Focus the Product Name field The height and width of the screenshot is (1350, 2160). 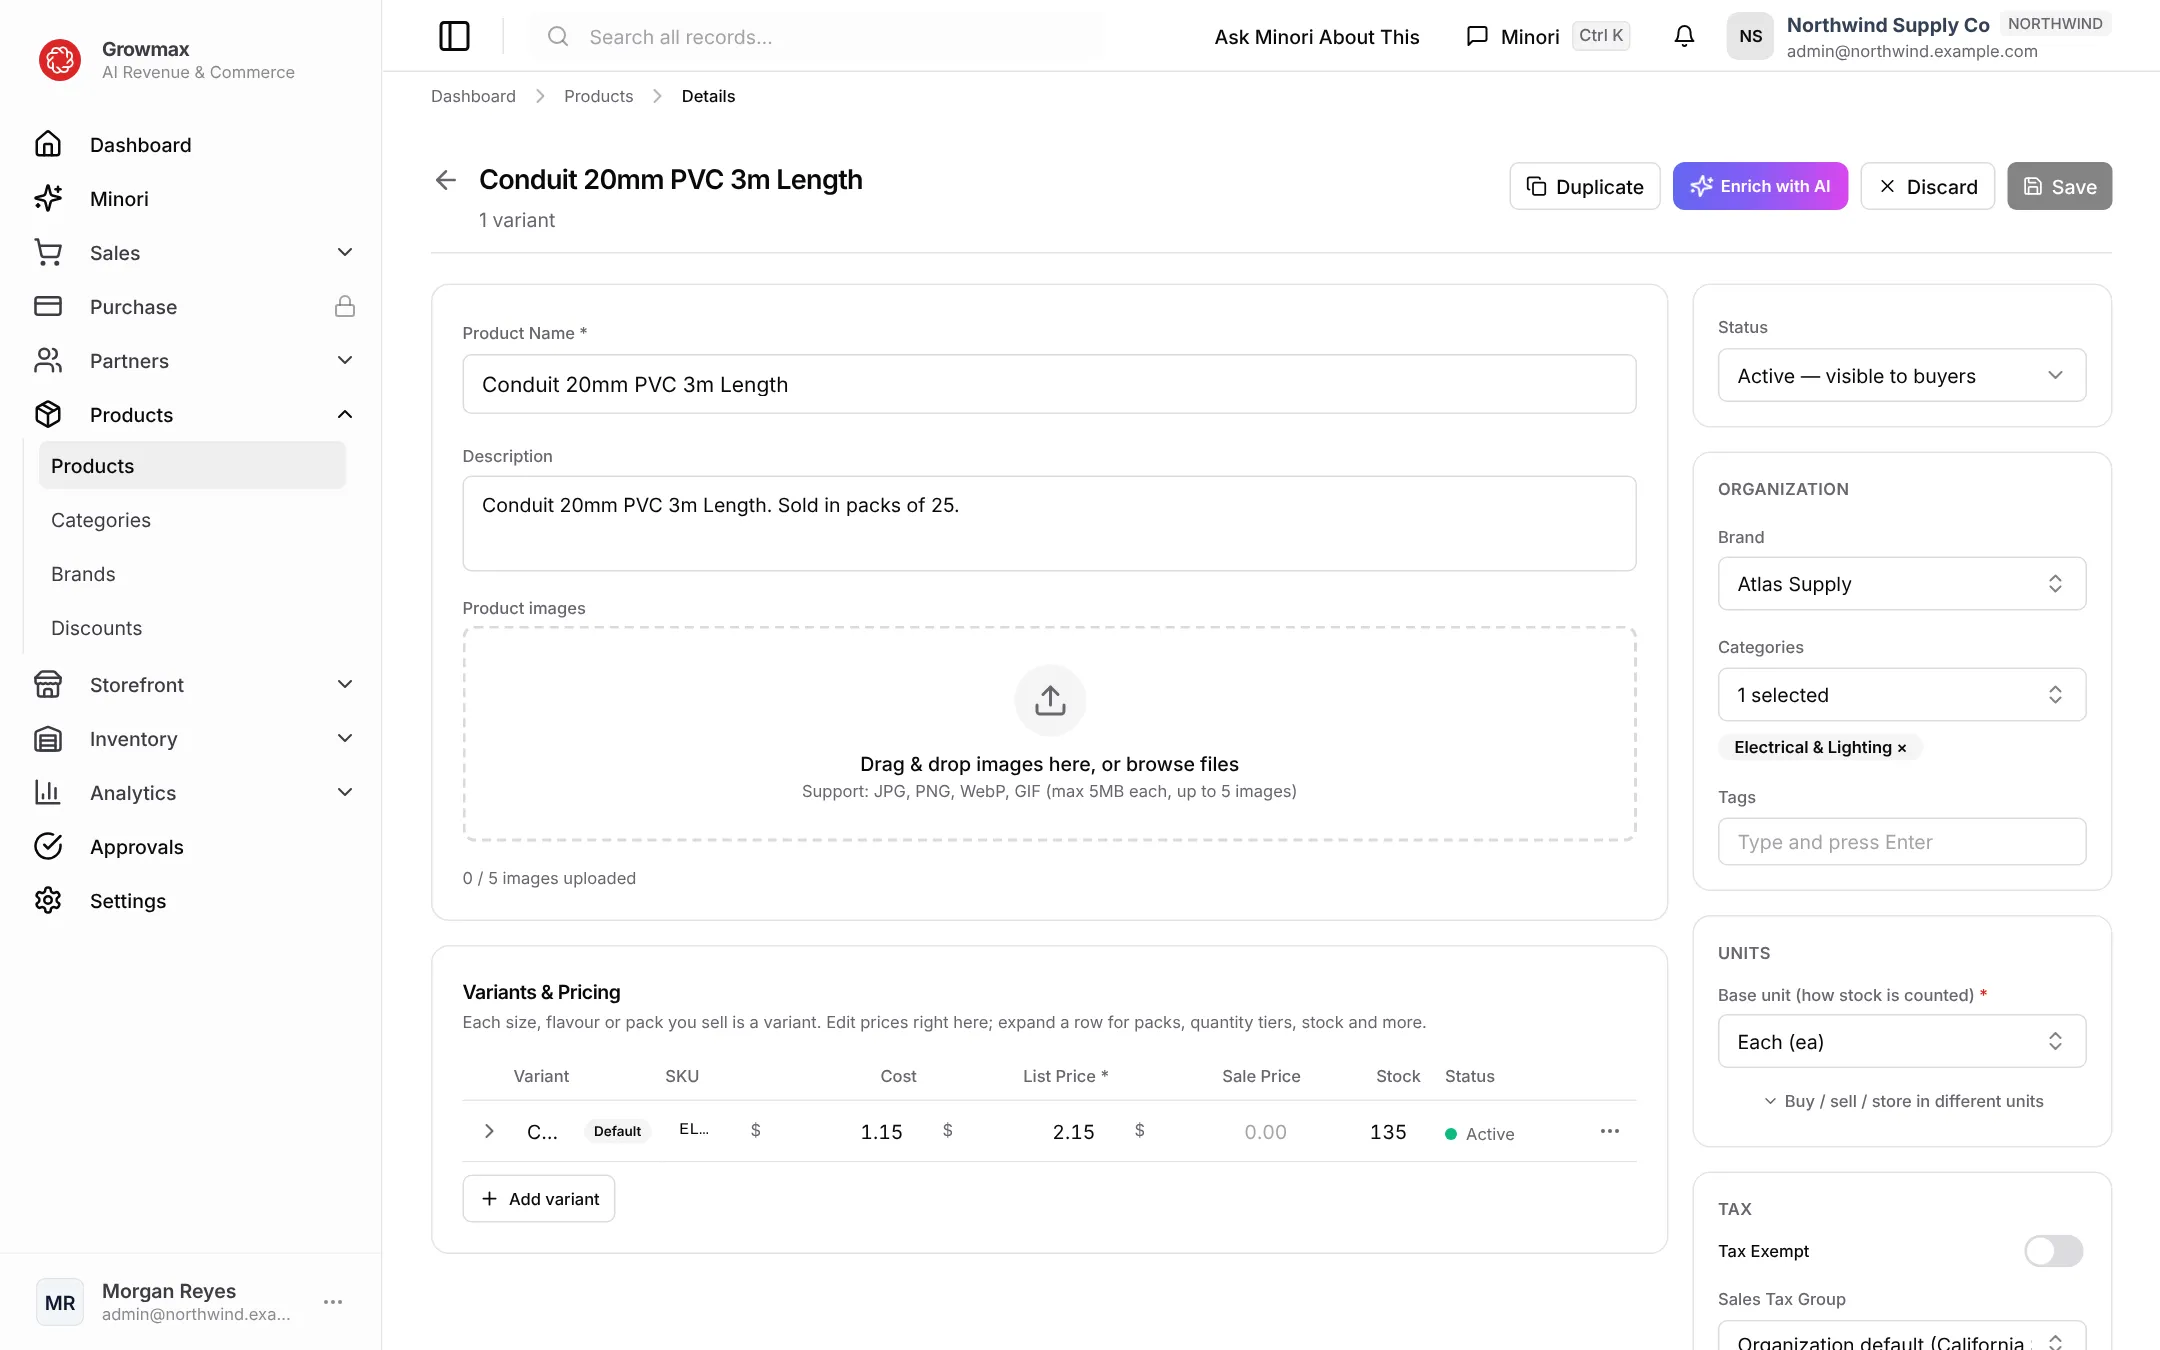click(1049, 384)
